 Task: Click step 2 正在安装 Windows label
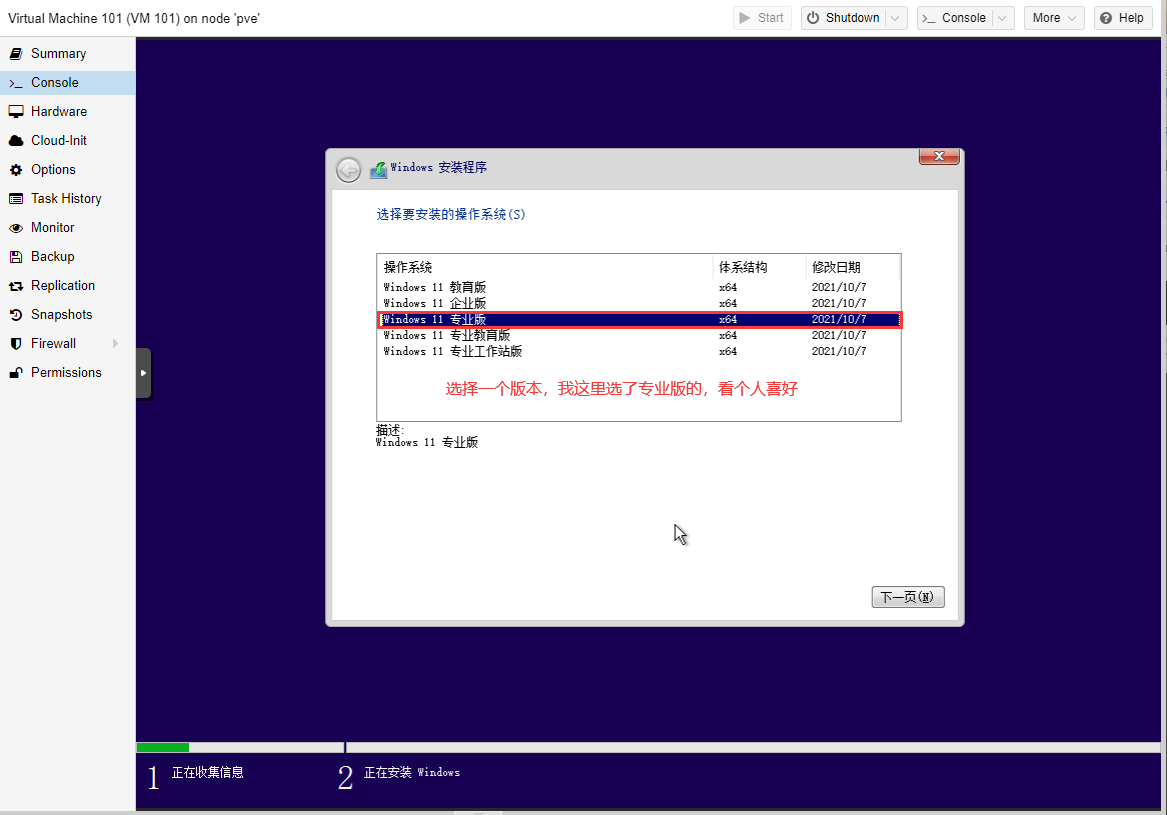(x=412, y=773)
